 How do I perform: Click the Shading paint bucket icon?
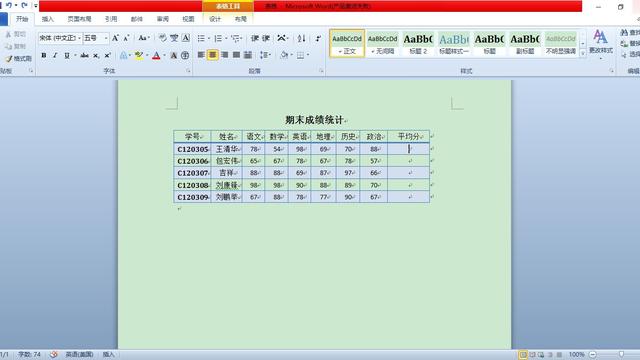point(284,55)
